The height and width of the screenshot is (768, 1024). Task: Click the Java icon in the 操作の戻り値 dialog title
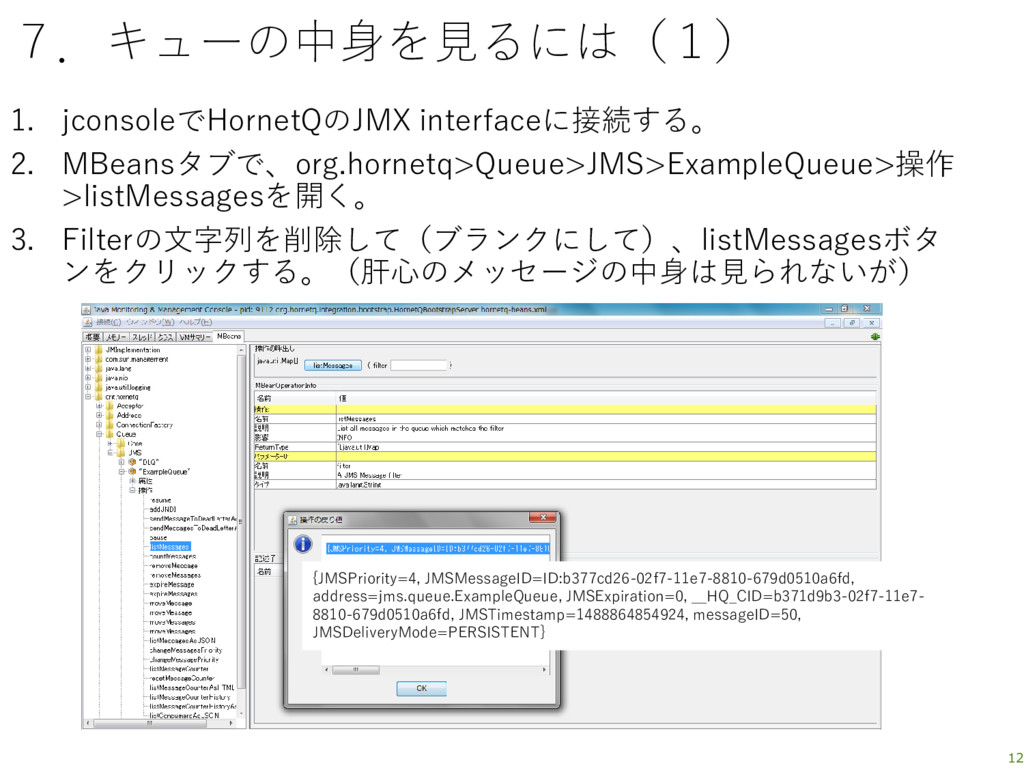click(x=293, y=520)
